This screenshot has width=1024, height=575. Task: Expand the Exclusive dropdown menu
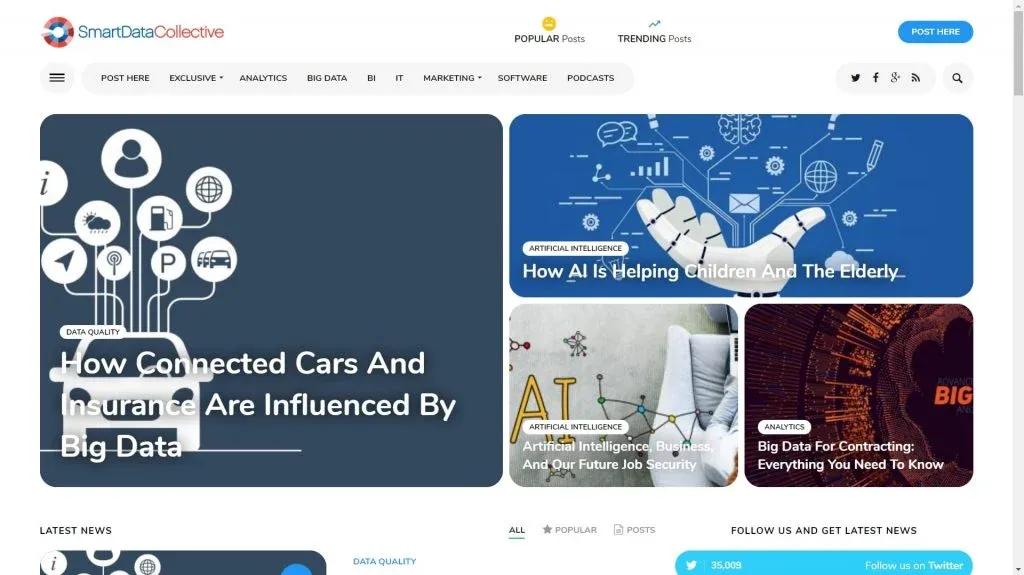click(196, 78)
